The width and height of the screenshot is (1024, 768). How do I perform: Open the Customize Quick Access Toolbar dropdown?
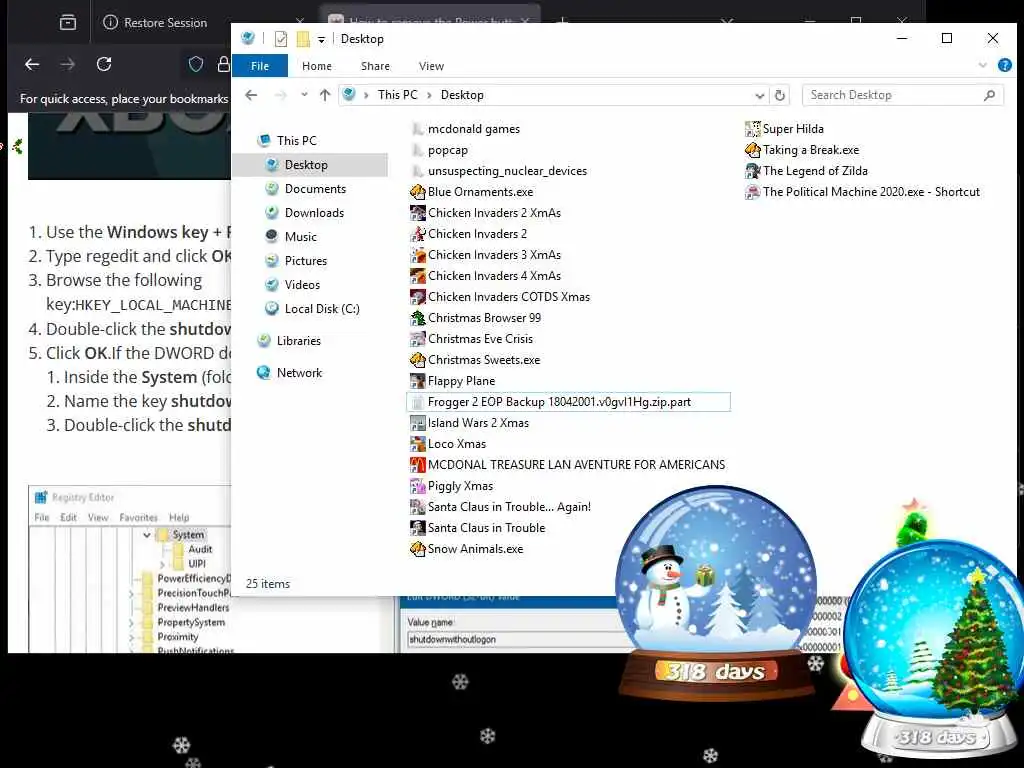pos(321,40)
